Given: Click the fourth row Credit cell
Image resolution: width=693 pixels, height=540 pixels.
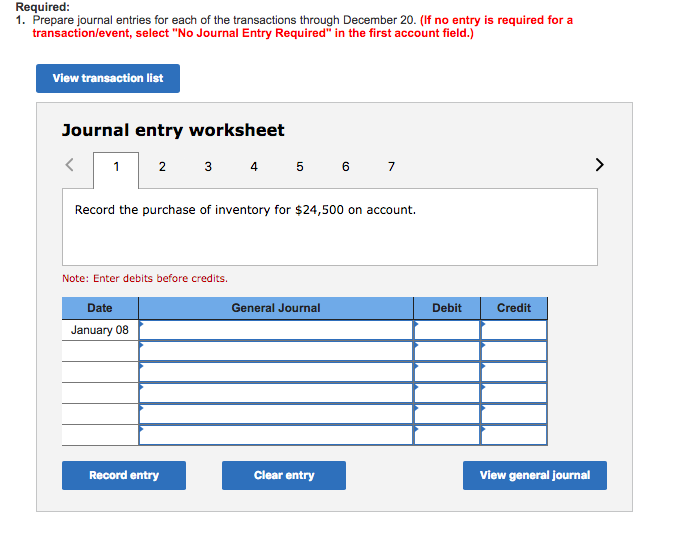Looking at the screenshot, I should [x=514, y=393].
